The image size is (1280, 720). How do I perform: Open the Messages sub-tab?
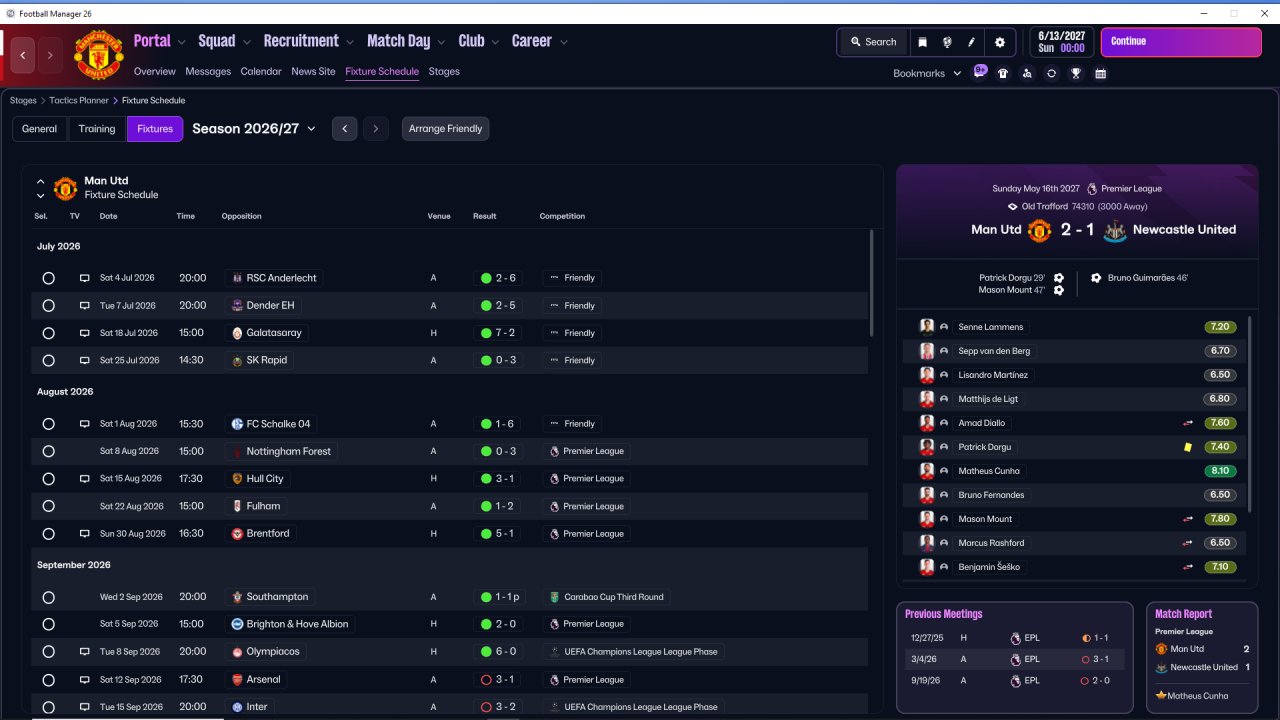click(x=208, y=72)
